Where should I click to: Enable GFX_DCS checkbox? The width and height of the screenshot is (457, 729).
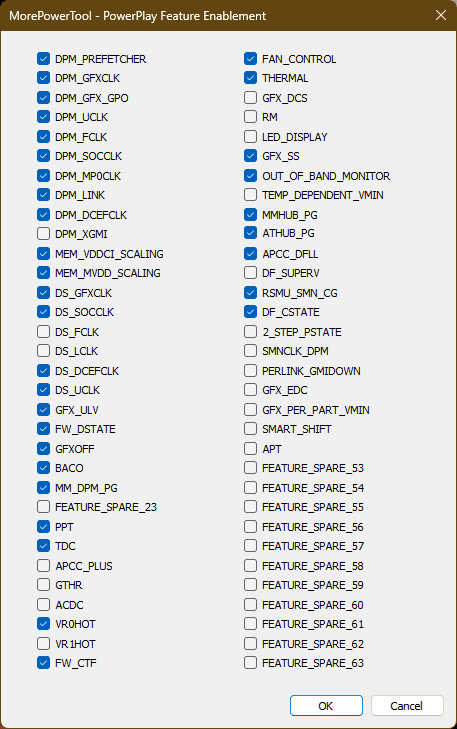[250, 98]
